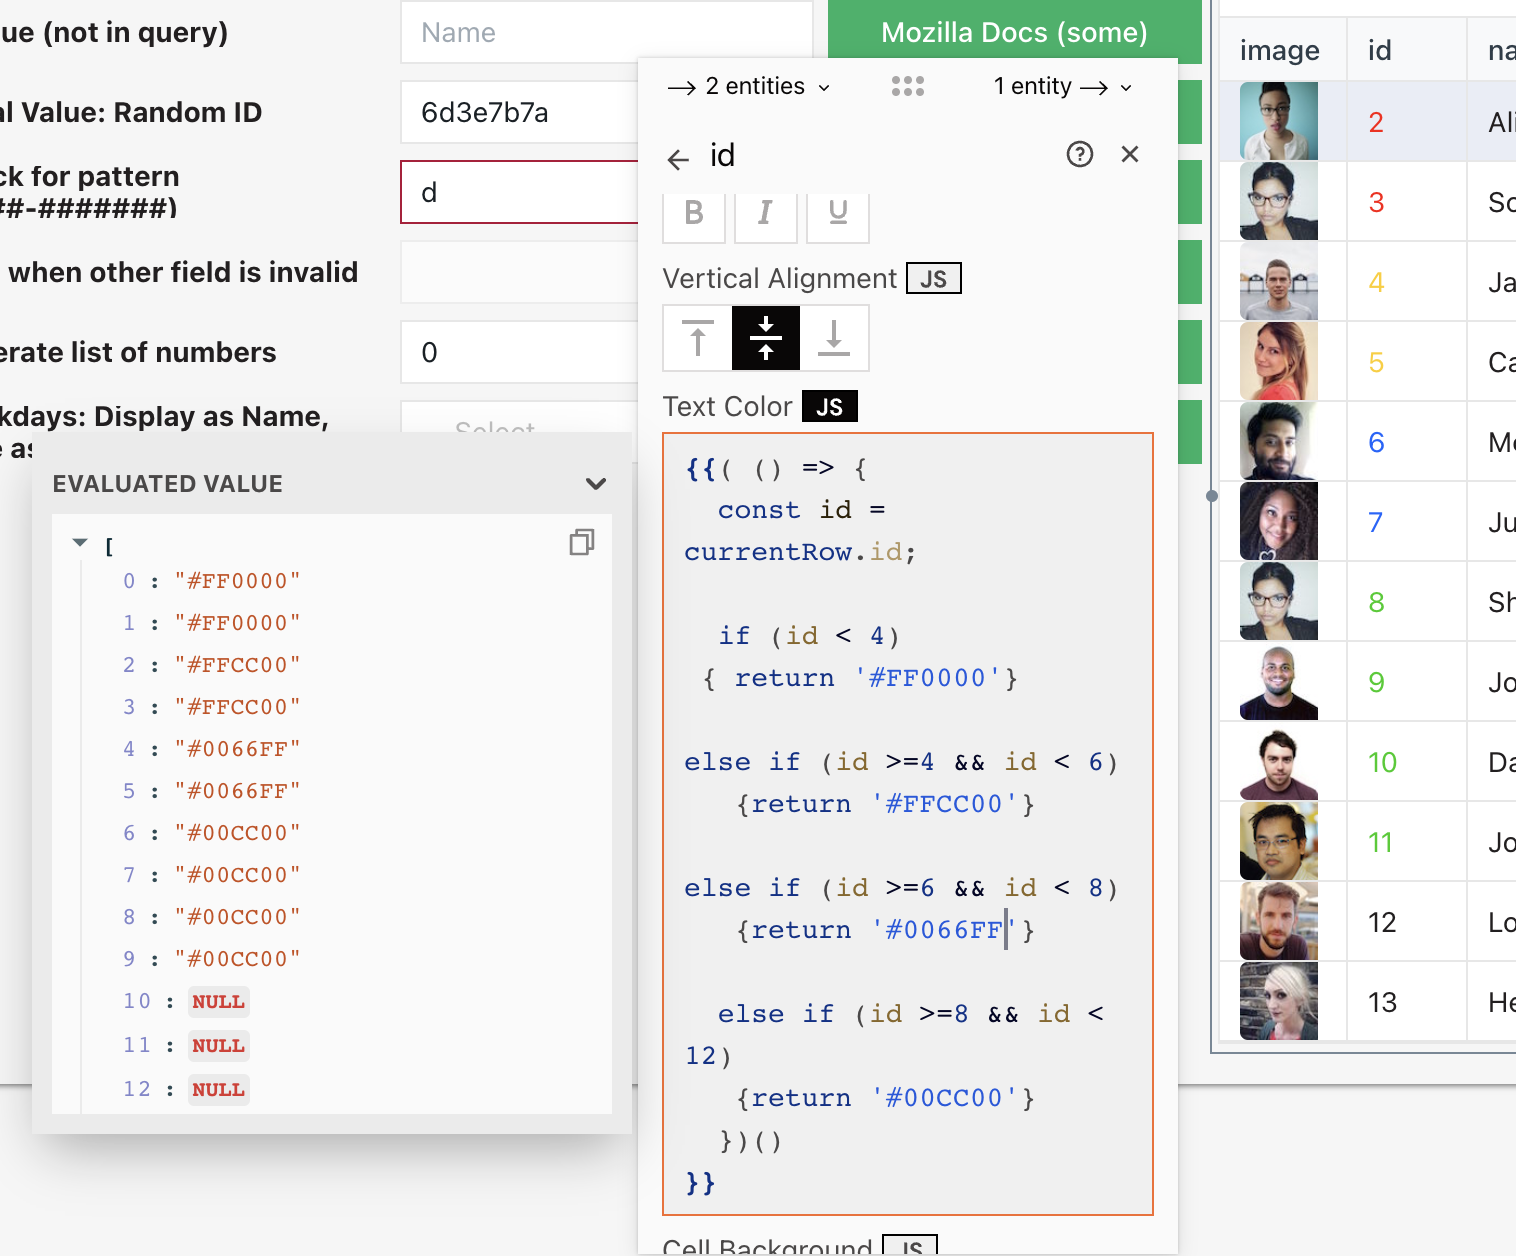Copy the evaluated value to clipboard
The image size is (1516, 1256).
581,542
